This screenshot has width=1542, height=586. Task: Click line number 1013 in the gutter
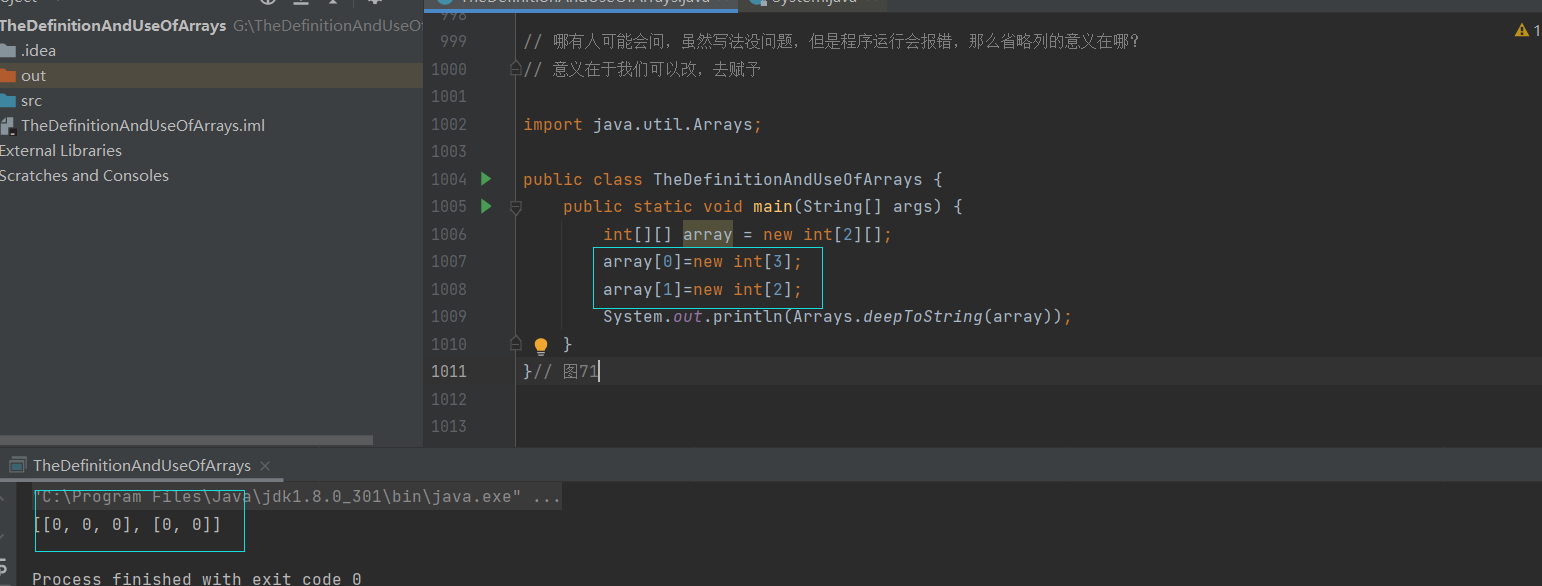click(x=449, y=426)
